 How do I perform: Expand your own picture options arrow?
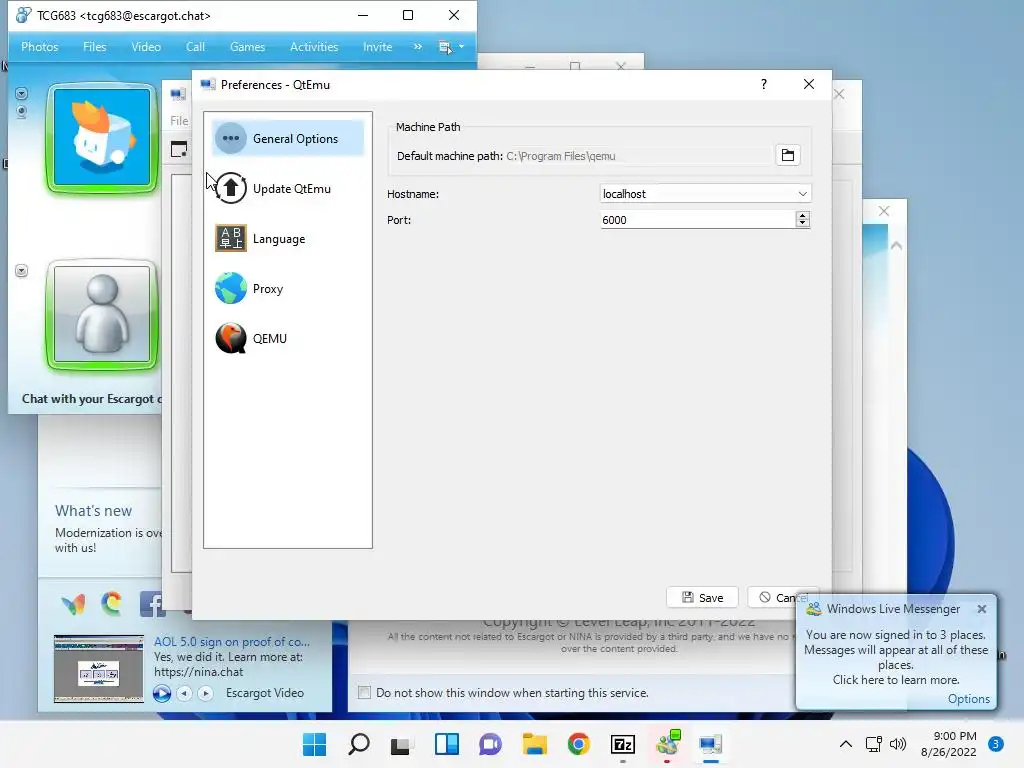pos(22,270)
